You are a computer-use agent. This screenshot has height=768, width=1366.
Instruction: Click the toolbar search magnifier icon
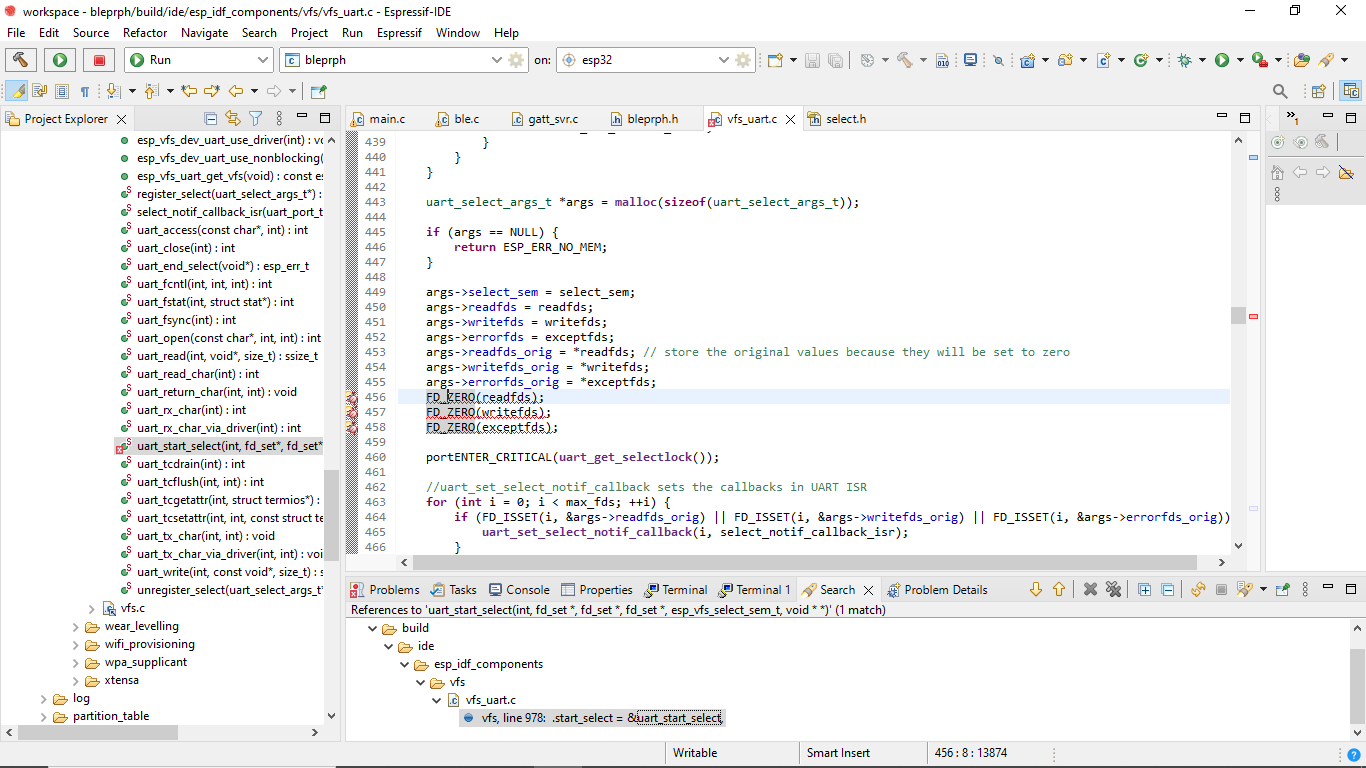(1280, 91)
